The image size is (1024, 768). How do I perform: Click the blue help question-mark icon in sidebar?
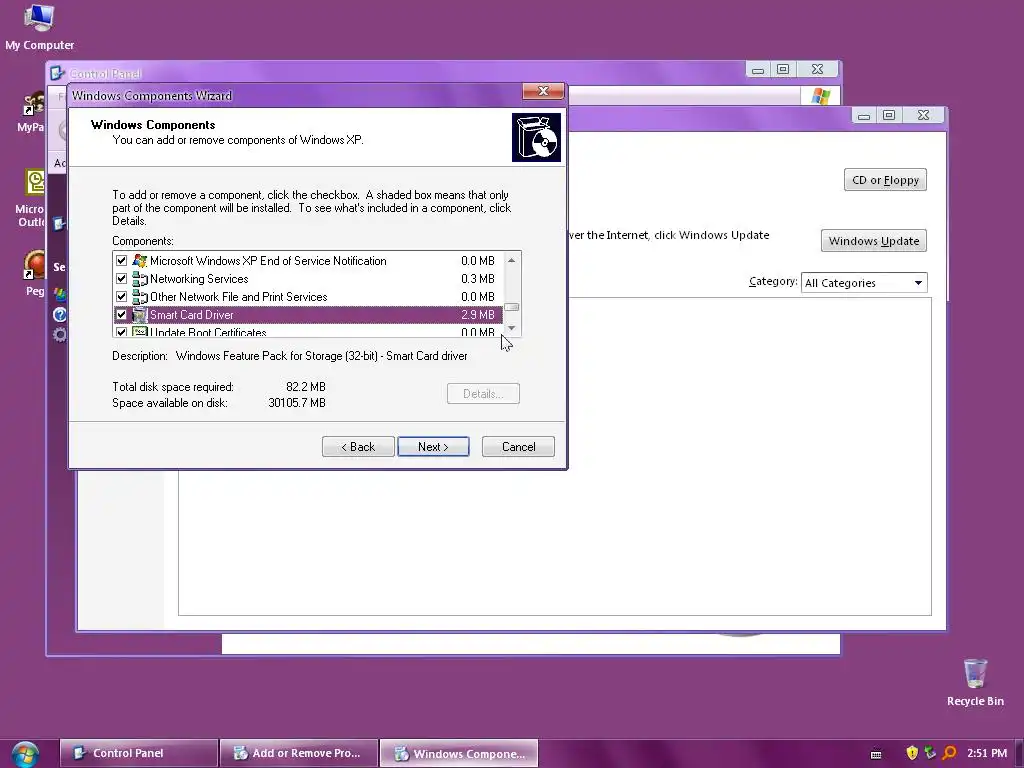[59, 315]
